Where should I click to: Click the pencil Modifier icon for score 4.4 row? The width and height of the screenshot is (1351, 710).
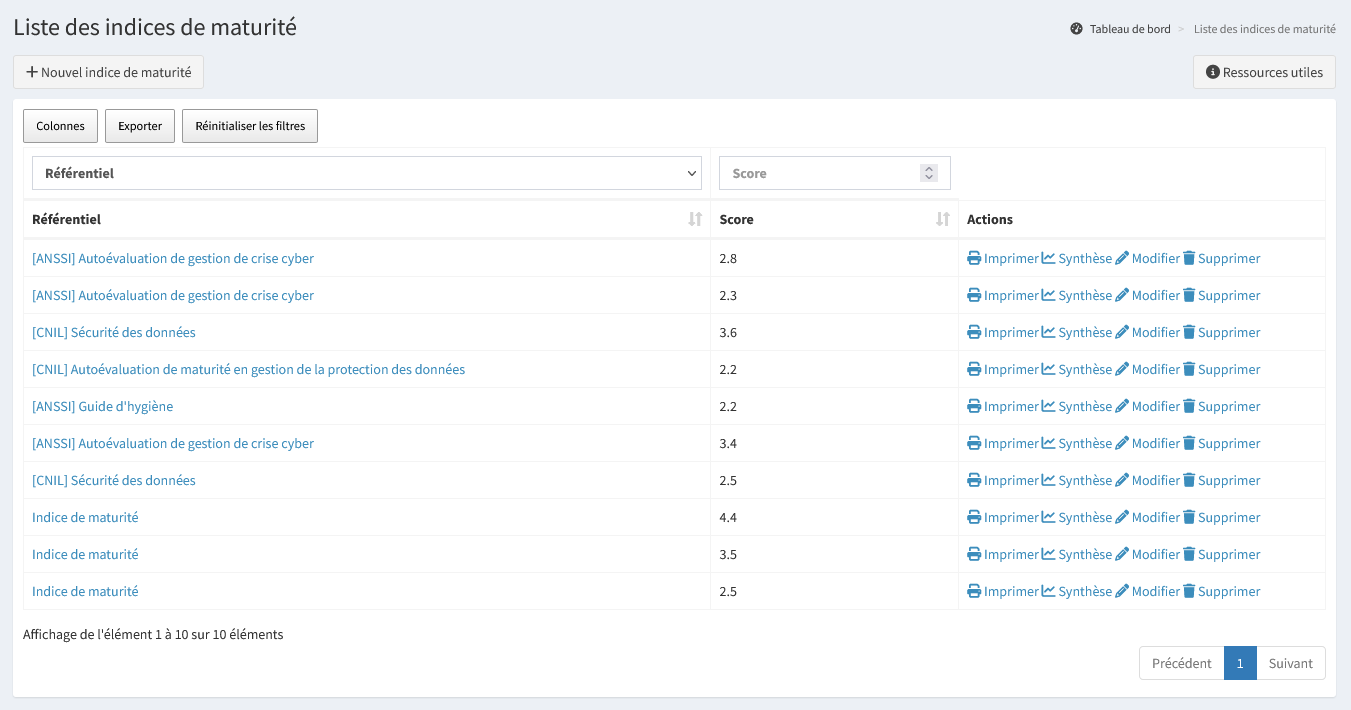click(1122, 517)
